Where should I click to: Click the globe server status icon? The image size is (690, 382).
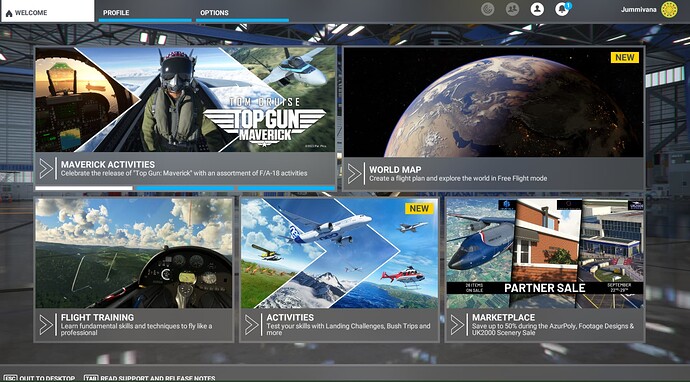488,9
